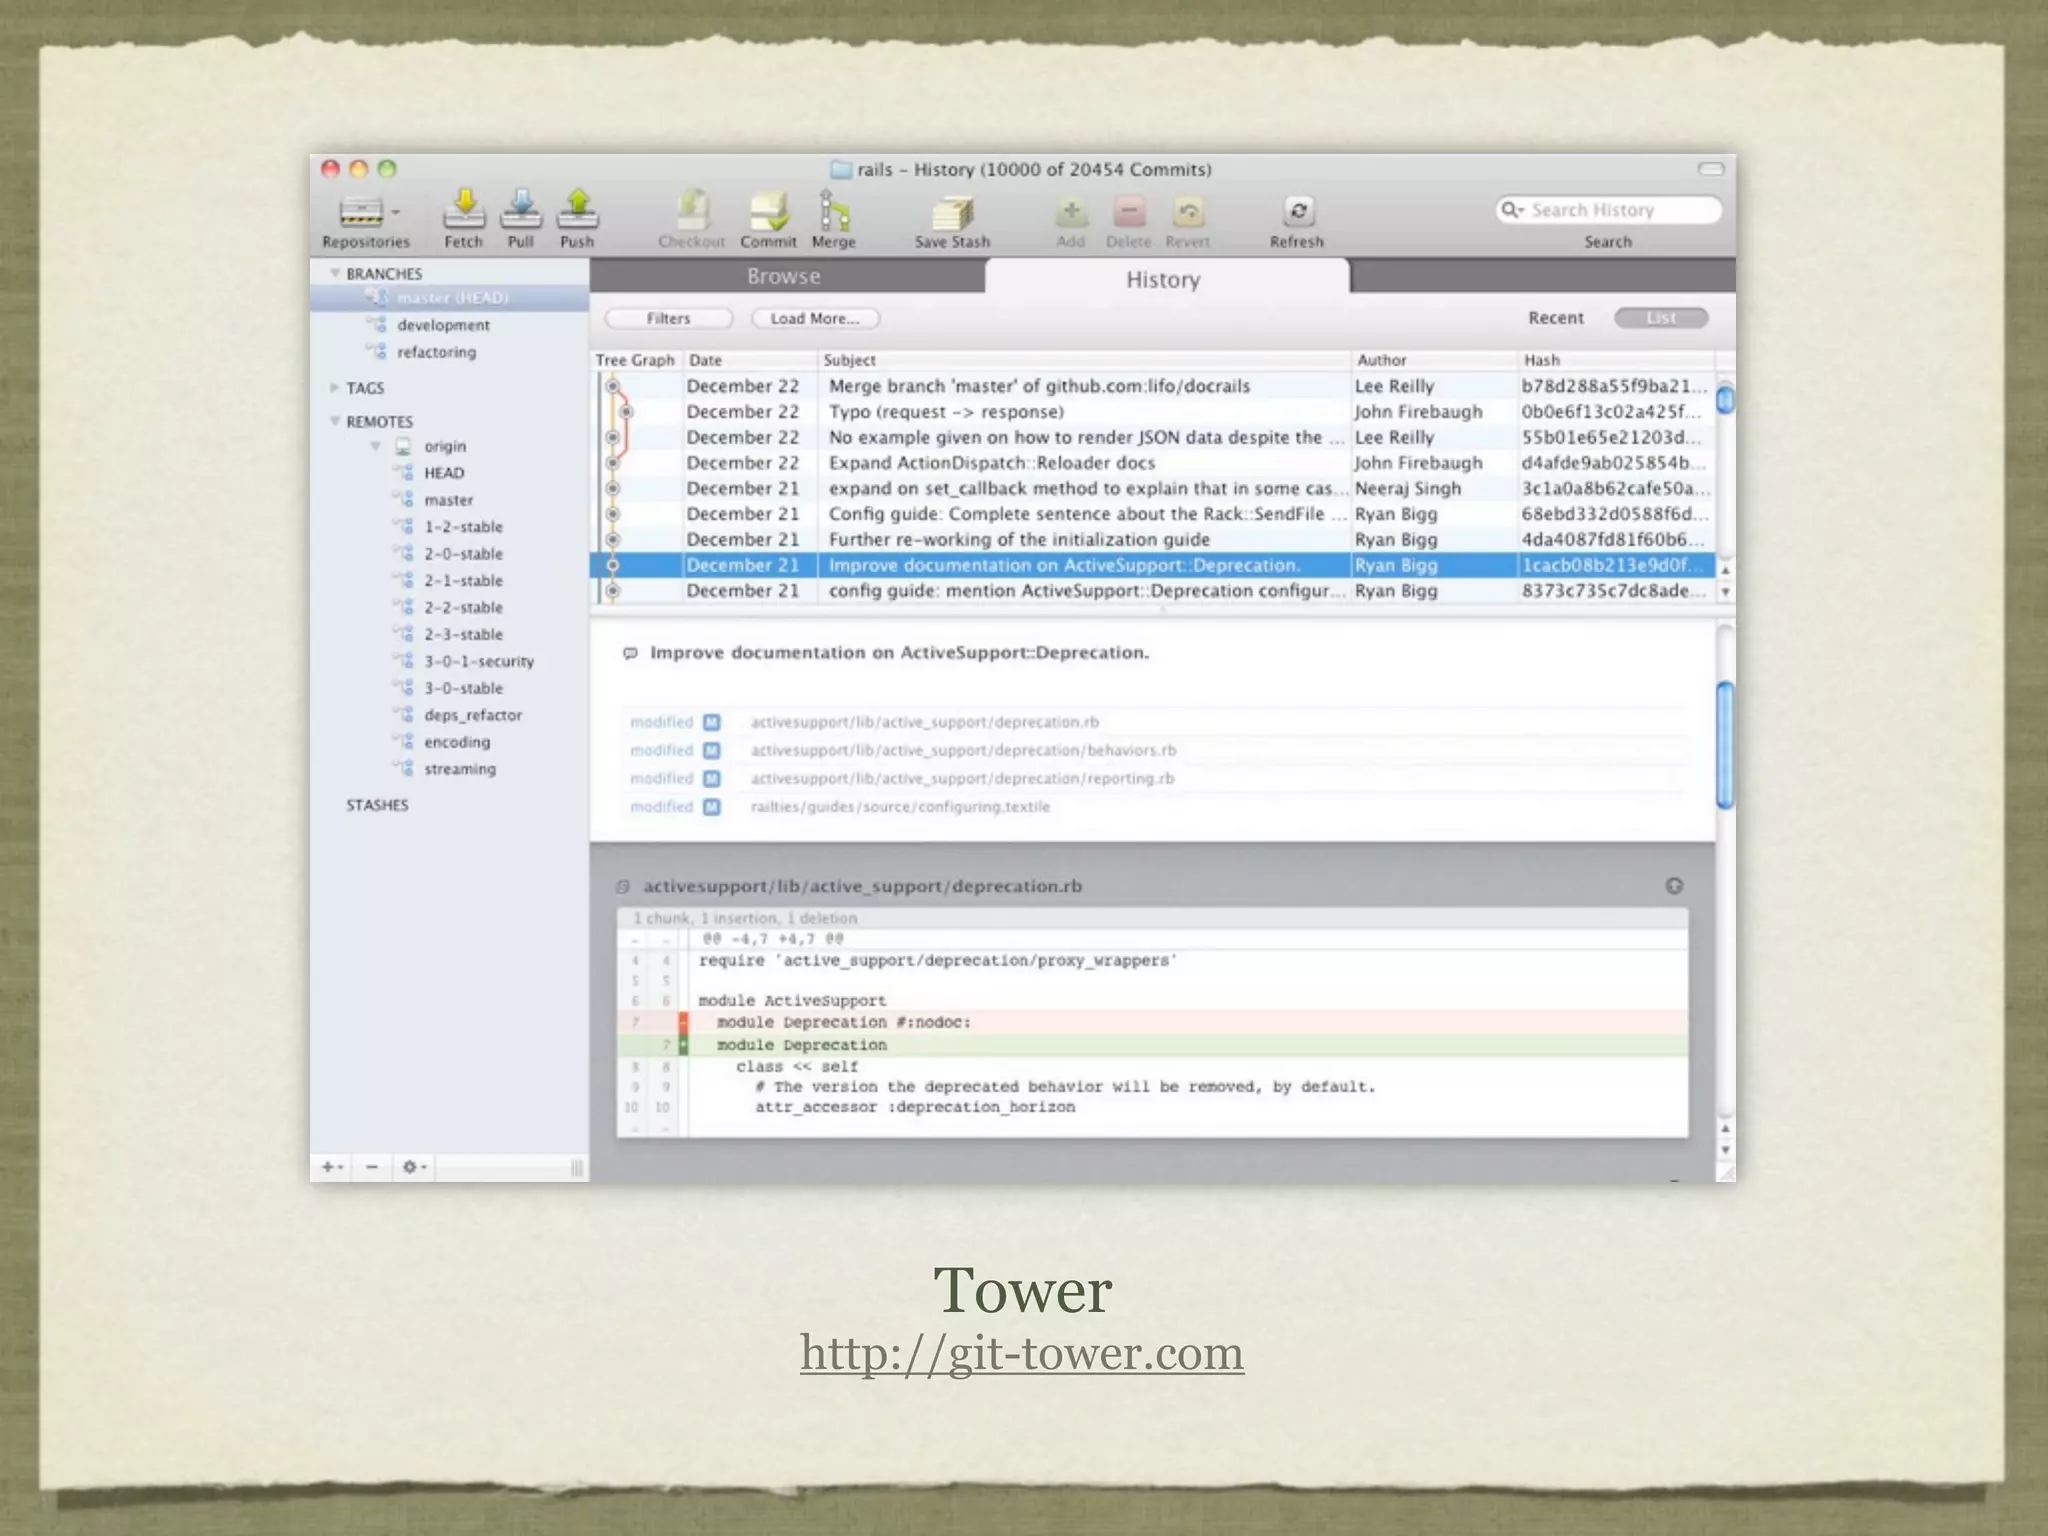
Task: Click the plus add button in sidebar footer
Action: coord(331,1167)
